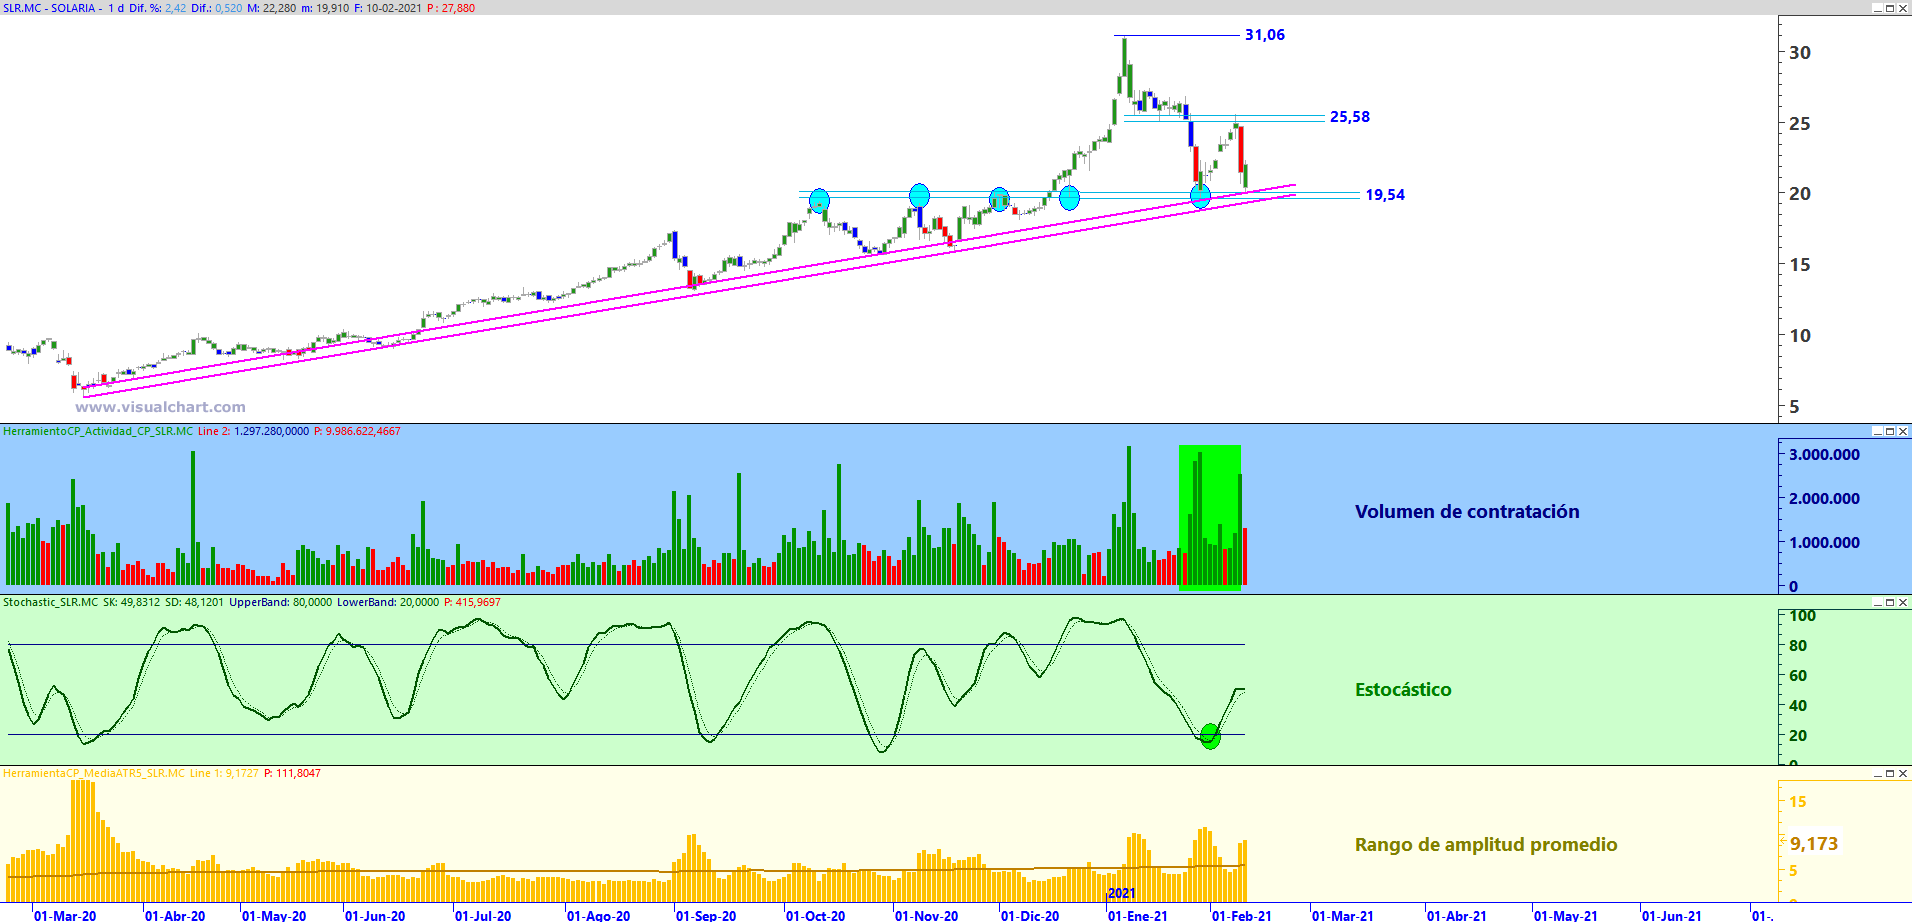Click the 01-Abr-21 date on time axis
The width and height of the screenshot is (1912, 922).
pyautogui.click(x=1457, y=915)
